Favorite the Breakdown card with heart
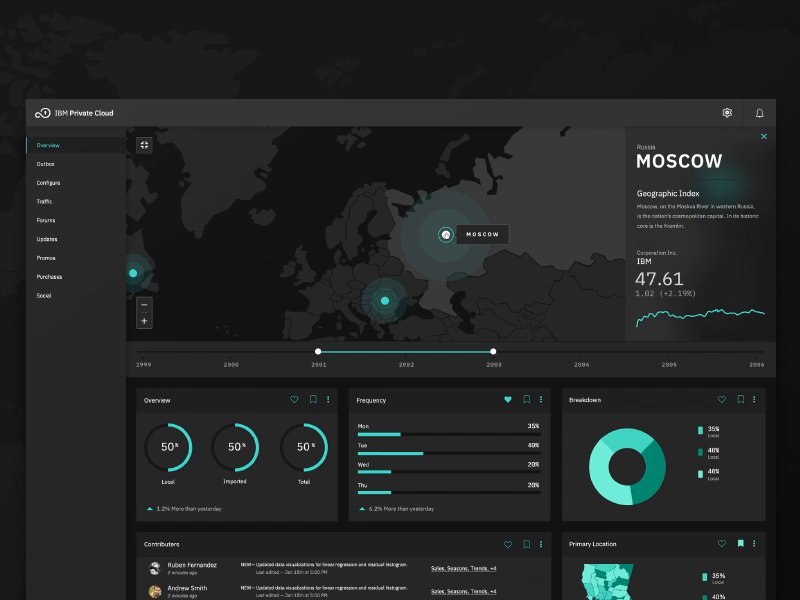 click(x=721, y=399)
